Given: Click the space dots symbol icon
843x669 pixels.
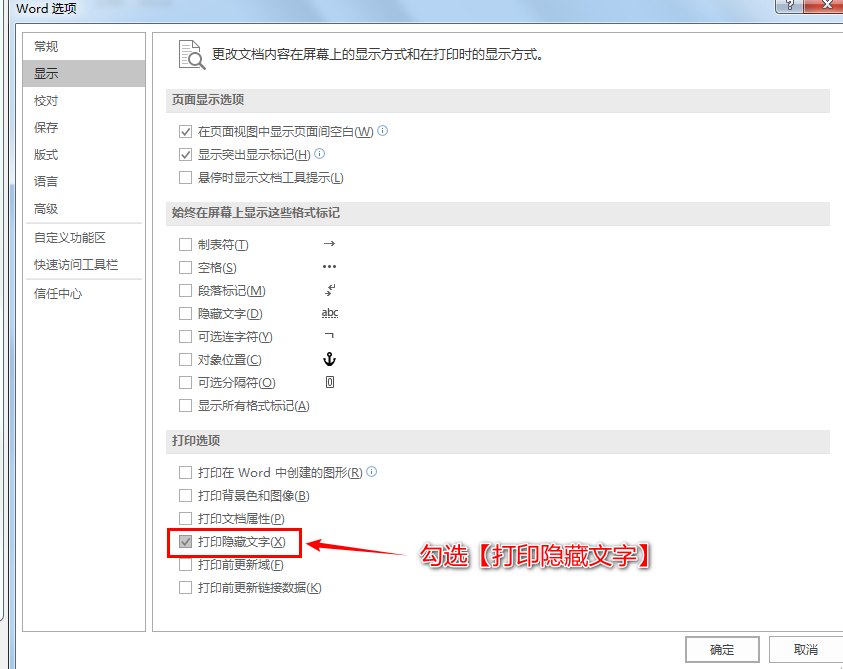Looking at the screenshot, I should tap(330, 267).
